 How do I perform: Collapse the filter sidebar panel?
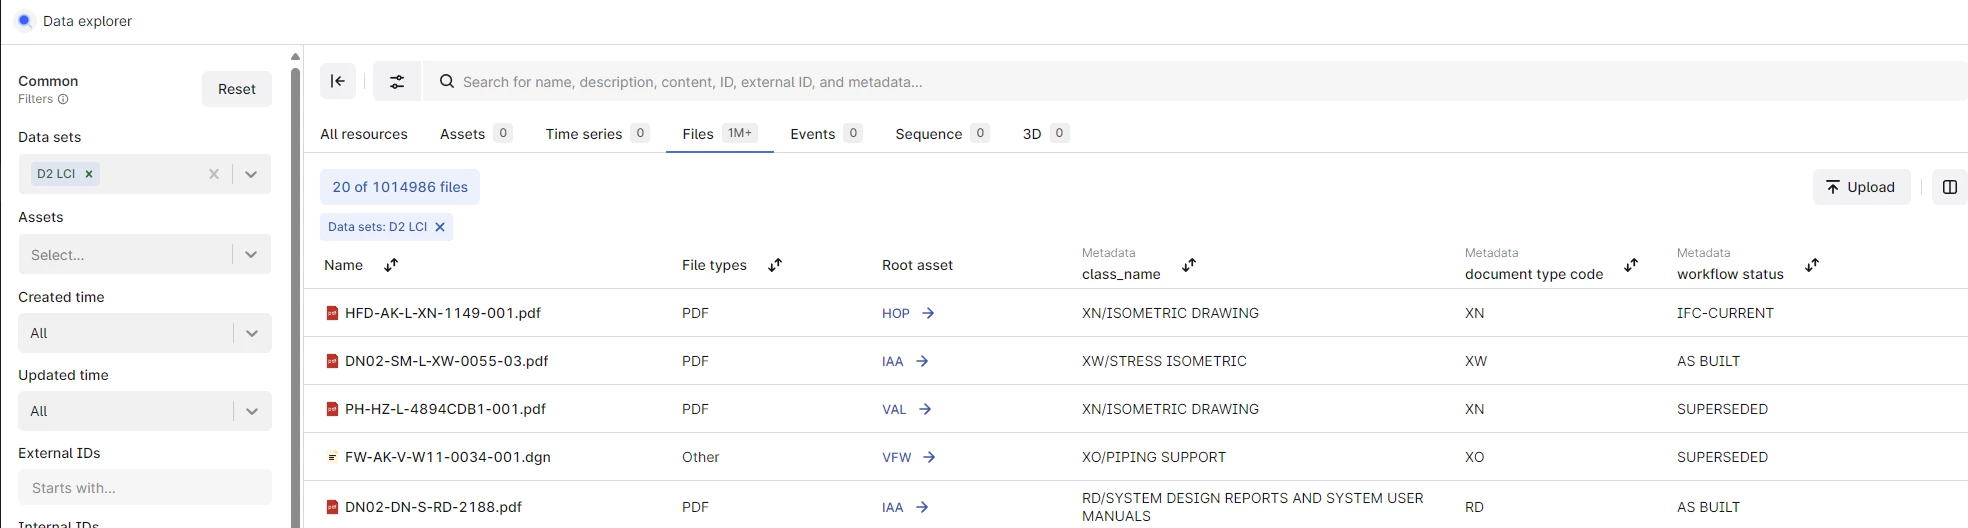tap(338, 81)
